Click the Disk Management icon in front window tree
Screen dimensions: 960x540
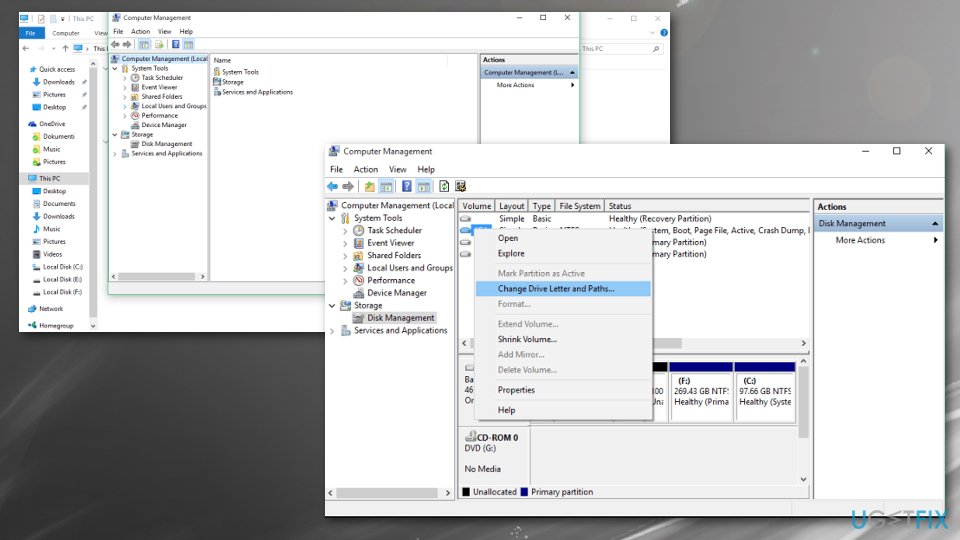[x=359, y=318]
